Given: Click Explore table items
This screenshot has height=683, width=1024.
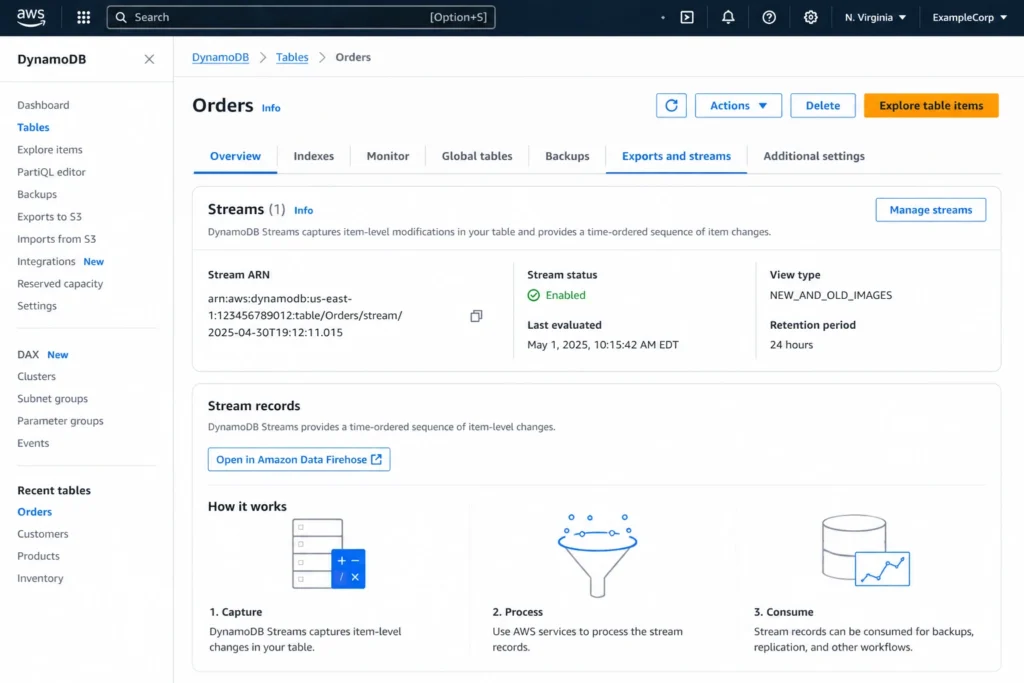Looking at the screenshot, I should click(931, 105).
